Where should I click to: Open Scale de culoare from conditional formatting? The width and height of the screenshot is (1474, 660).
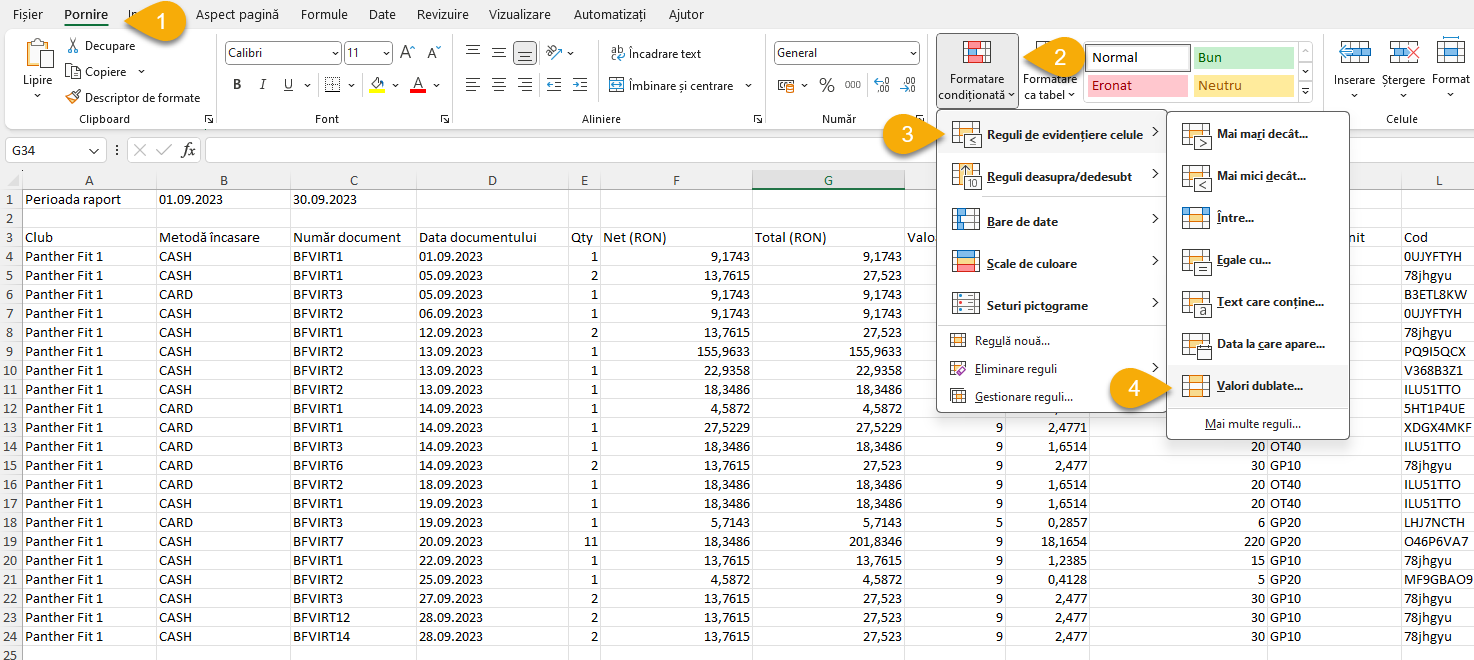pyautogui.click(x=1031, y=262)
